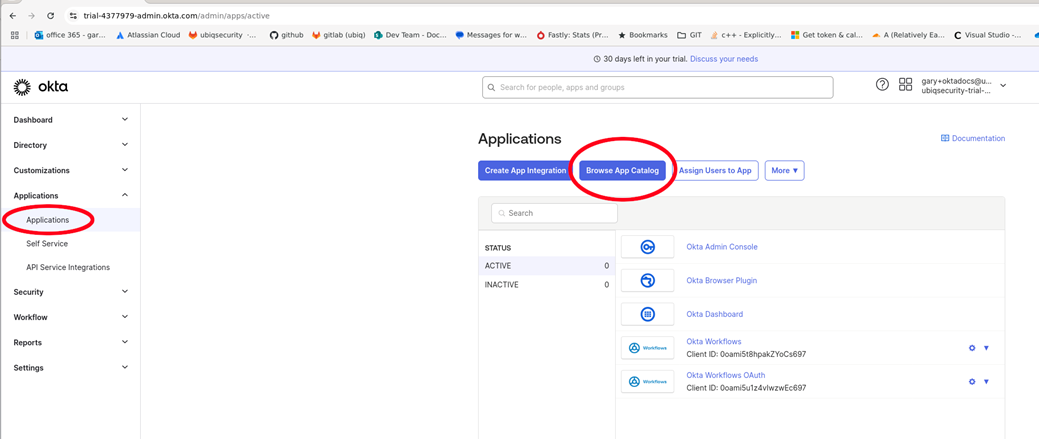Open the Okta Browser Plugin link
1039x439 pixels.
[x=722, y=281]
